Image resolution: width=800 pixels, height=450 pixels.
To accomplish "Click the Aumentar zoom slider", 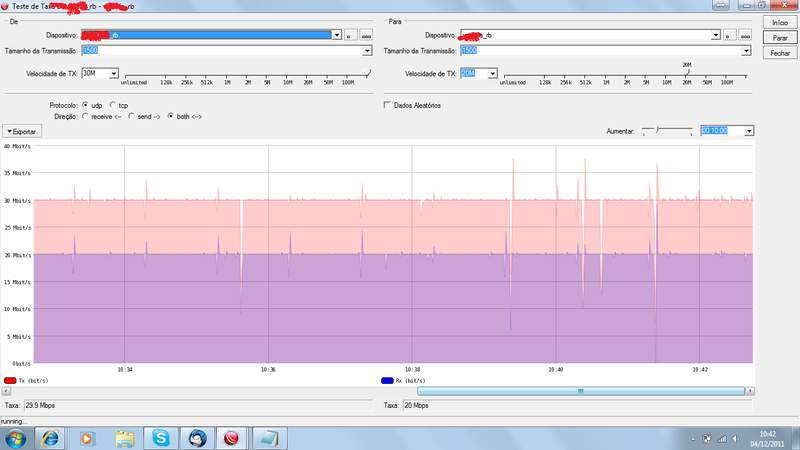I will [667, 130].
